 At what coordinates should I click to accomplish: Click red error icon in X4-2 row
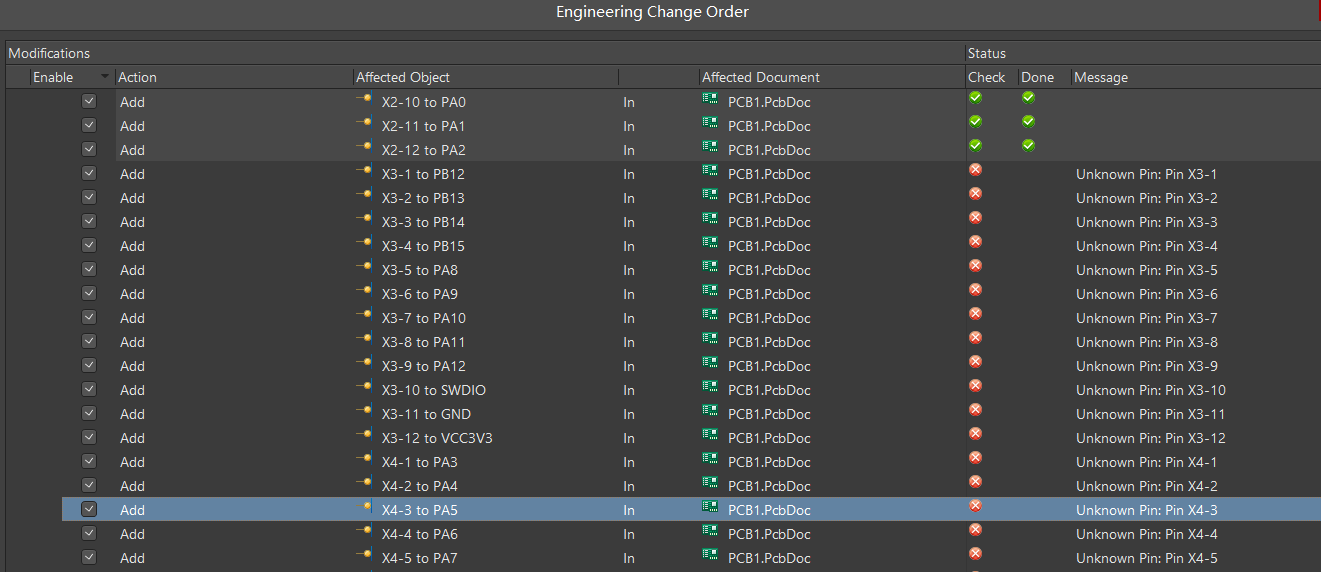coord(975,481)
